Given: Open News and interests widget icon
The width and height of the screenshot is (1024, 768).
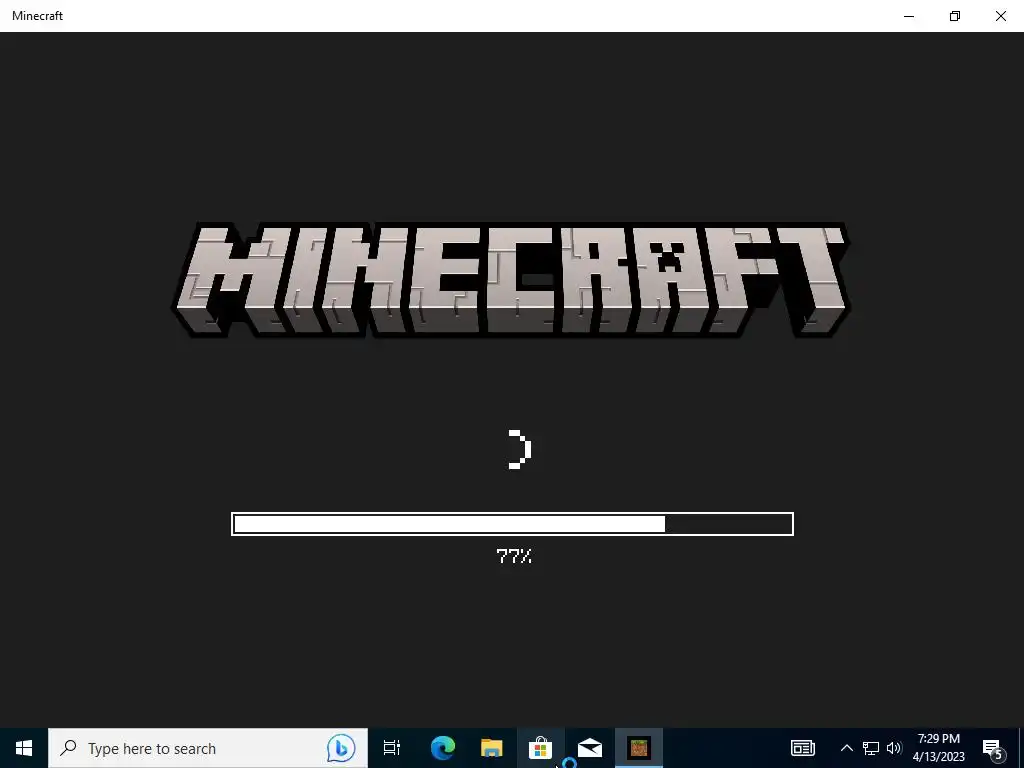Looking at the screenshot, I should 803,748.
